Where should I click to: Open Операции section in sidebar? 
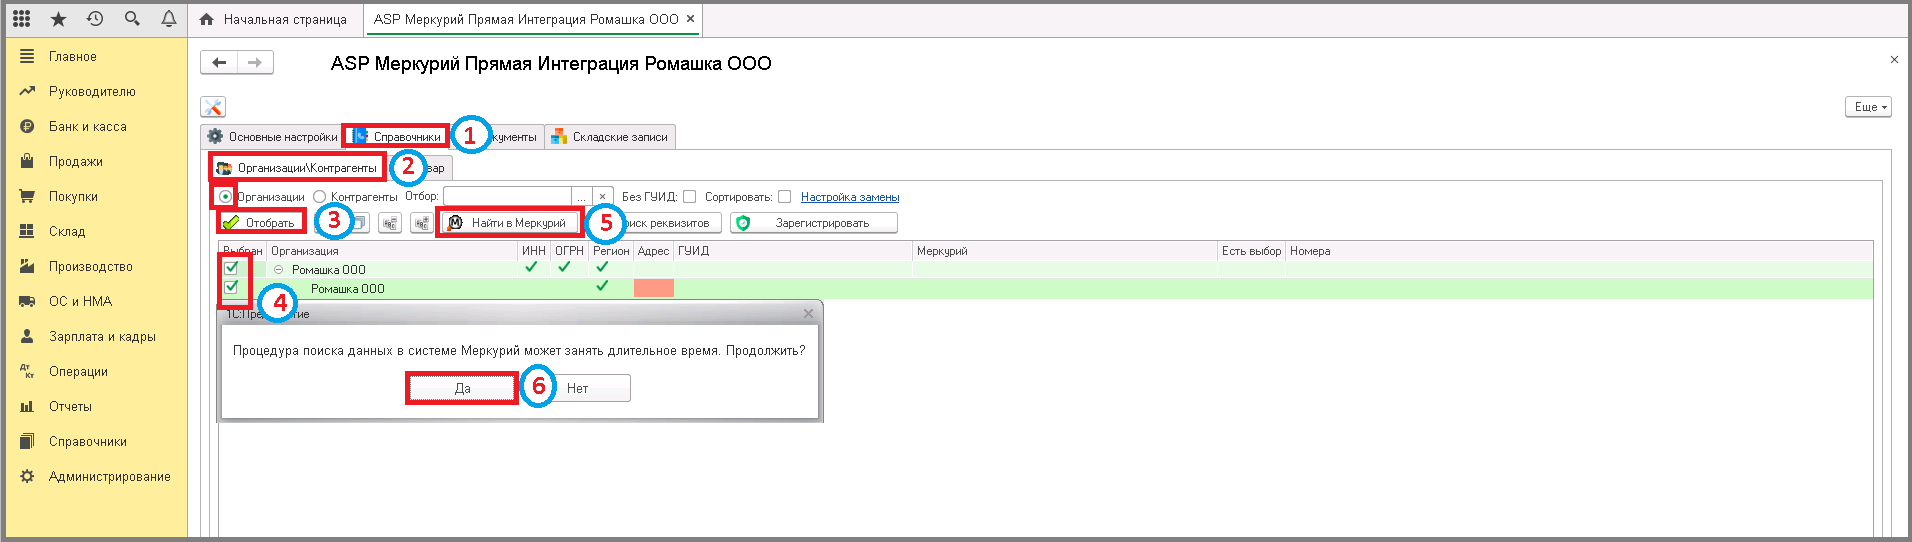click(78, 372)
